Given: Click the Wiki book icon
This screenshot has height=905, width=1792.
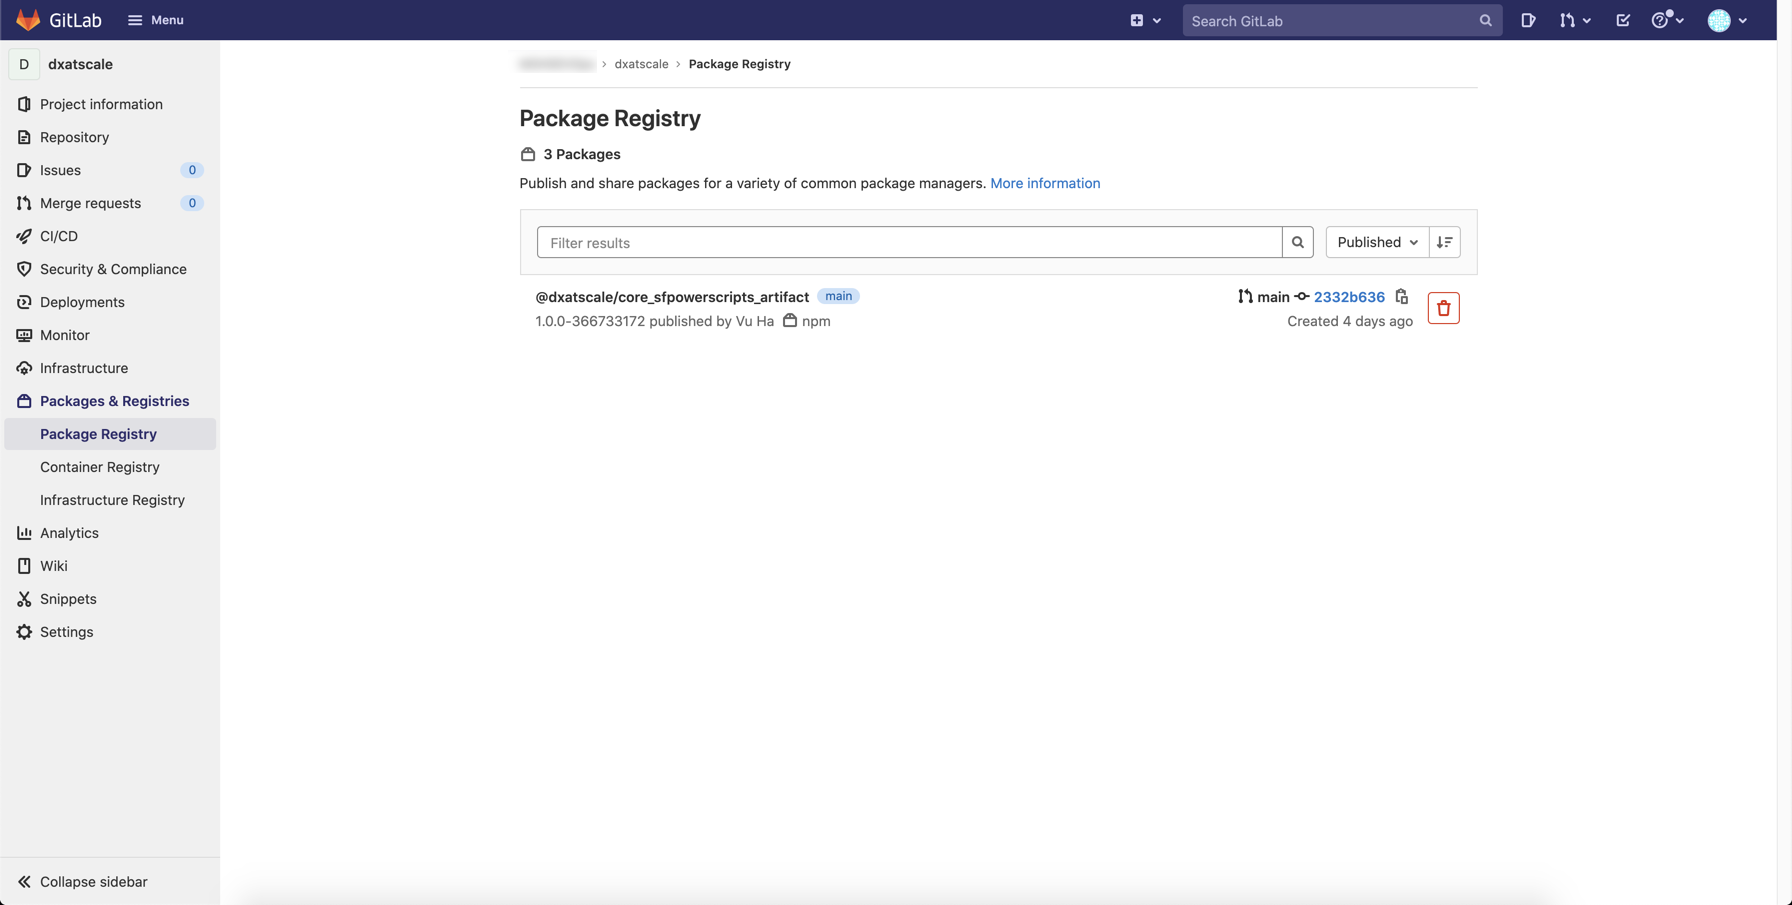Looking at the screenshot, I should point(24,566).
